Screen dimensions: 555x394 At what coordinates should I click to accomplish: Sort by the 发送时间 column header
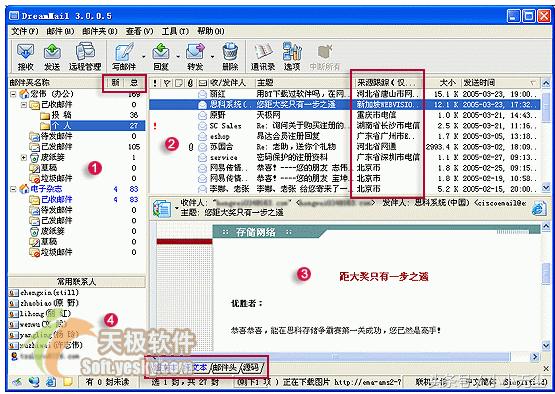click(500, 83)
